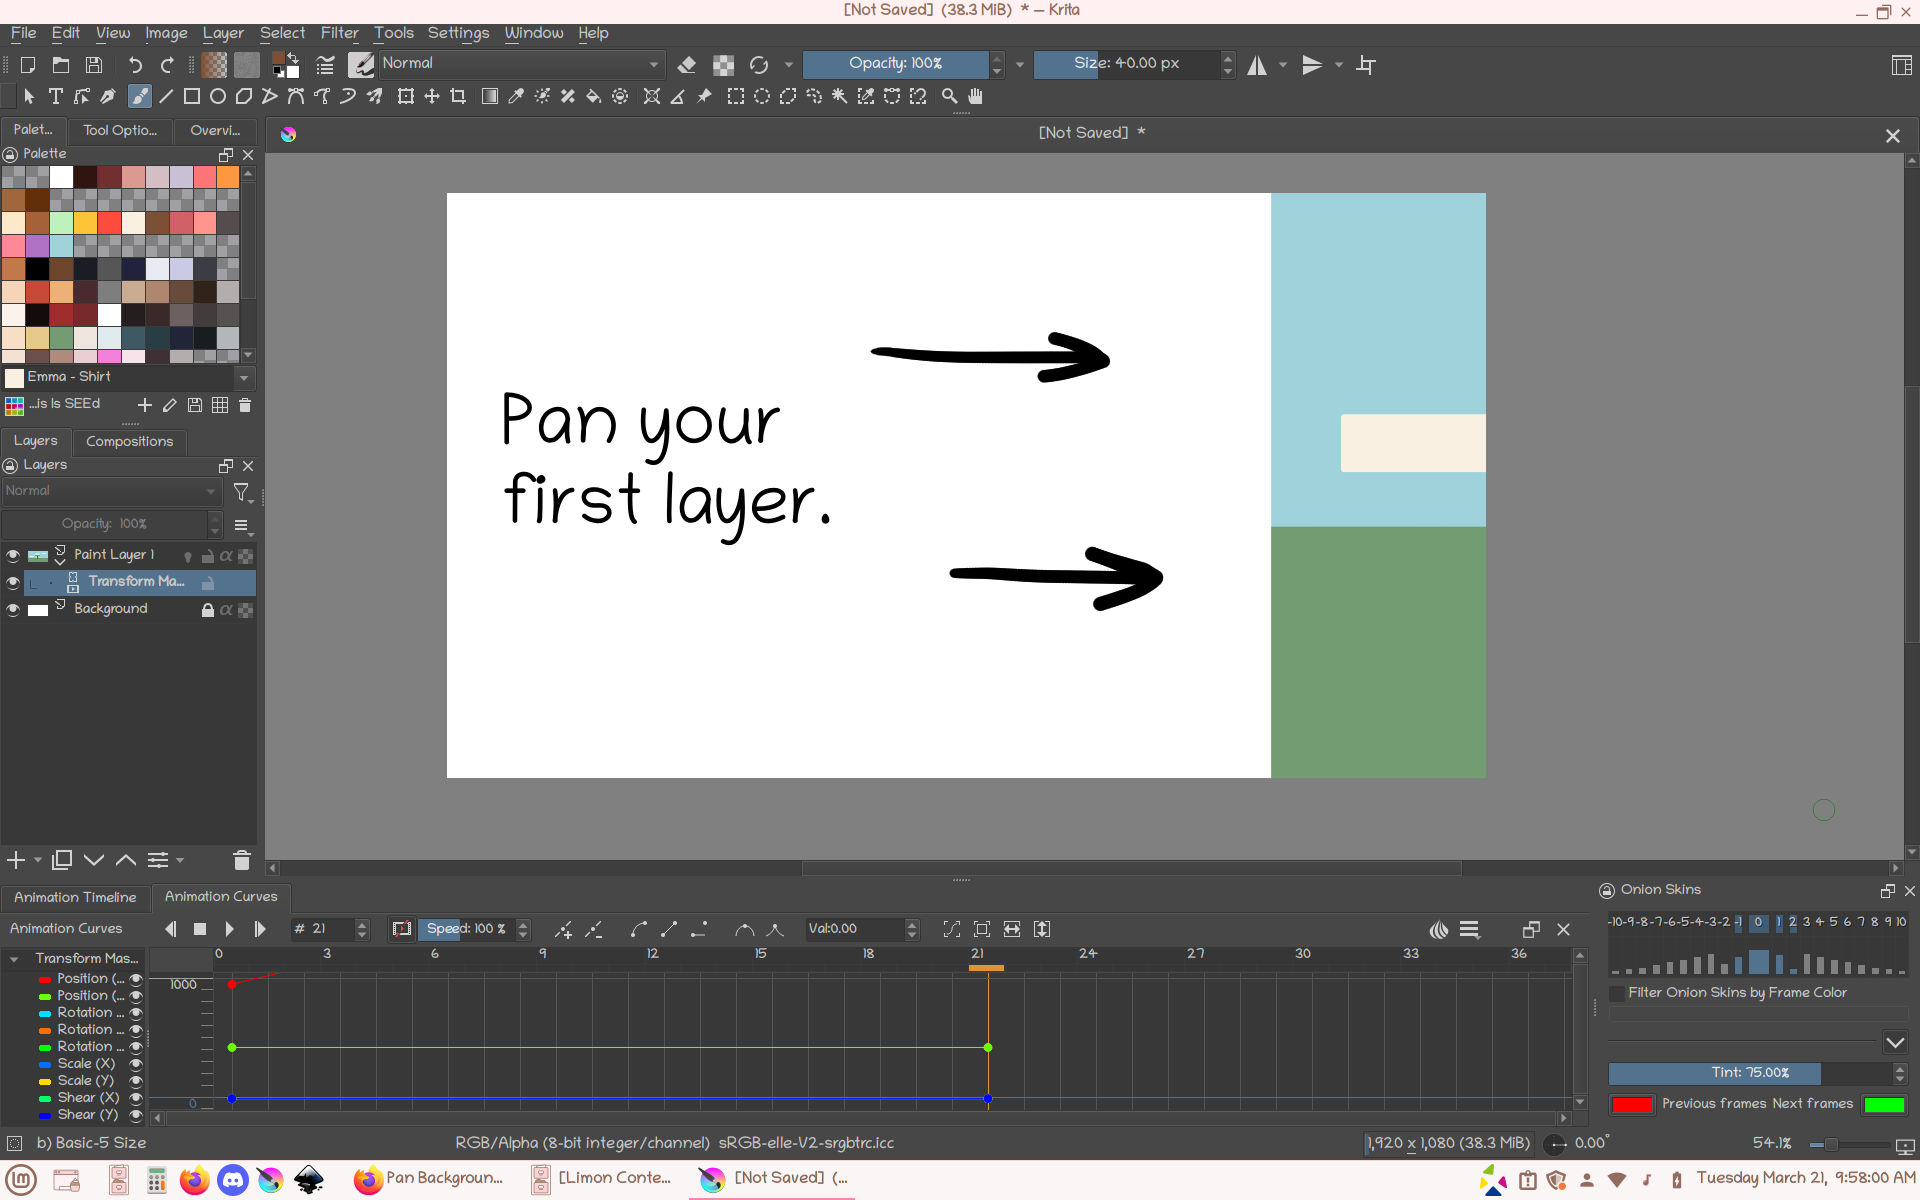1920x1200 pixels.
Task: Select the Freehand Brush tool
Action: pos(140,97)
